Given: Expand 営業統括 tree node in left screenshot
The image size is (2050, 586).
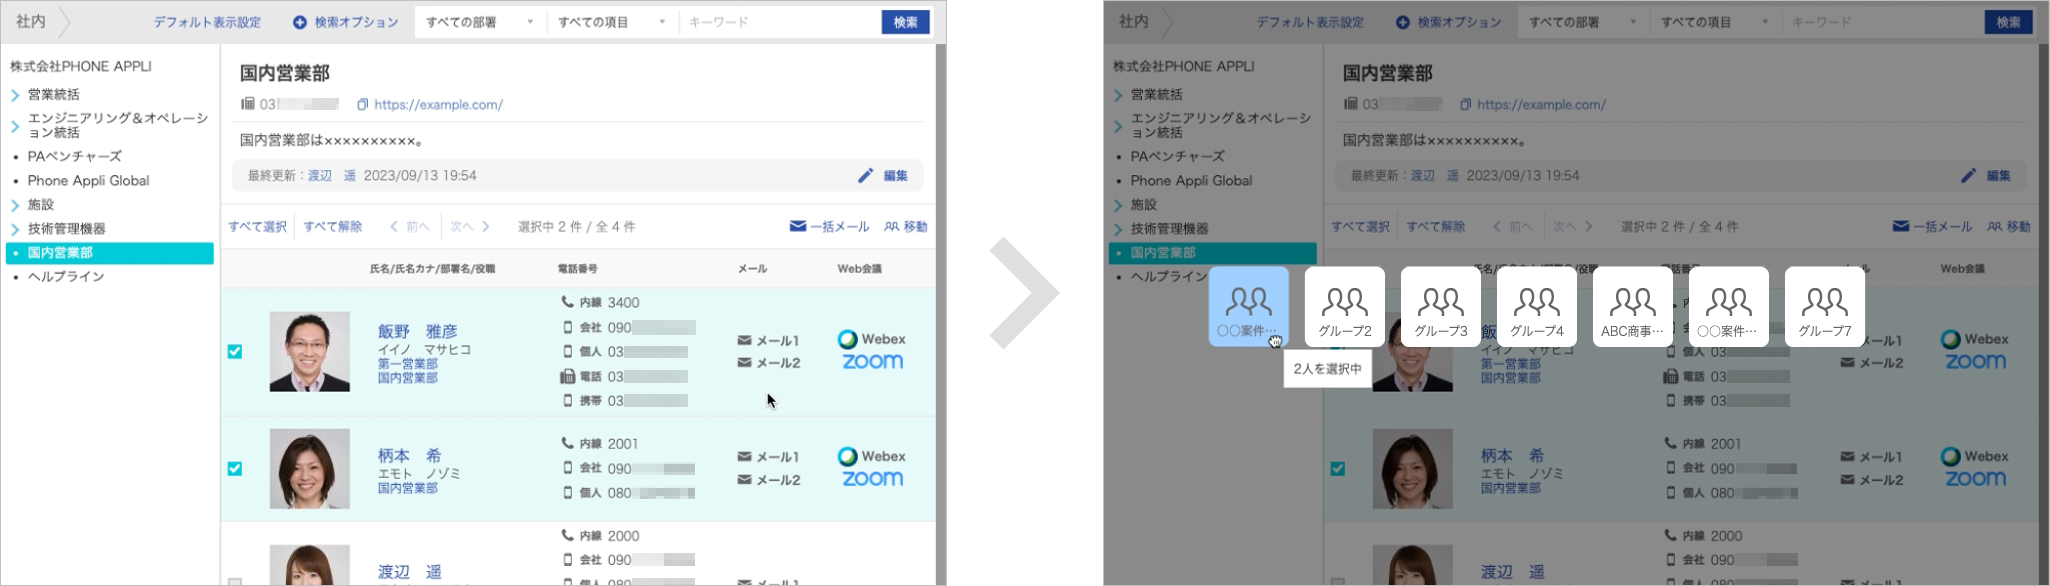Looking at the screenshot, I should [x=15, y=95].
